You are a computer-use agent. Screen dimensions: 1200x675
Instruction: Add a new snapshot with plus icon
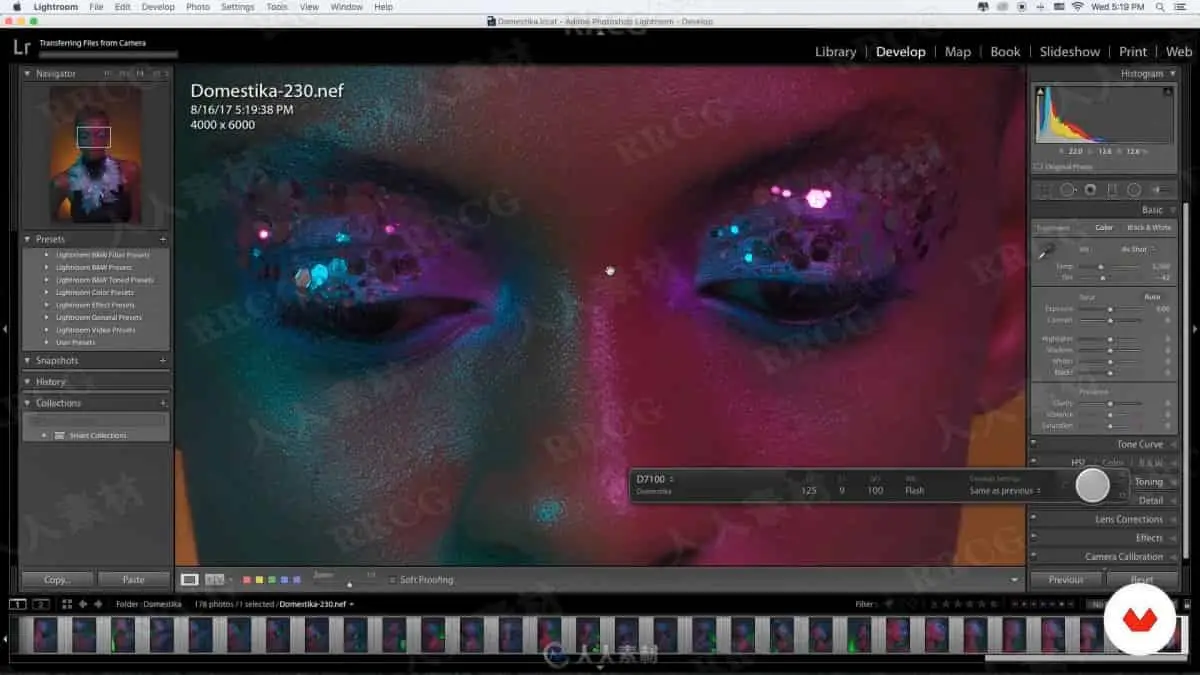coord(163,360)
